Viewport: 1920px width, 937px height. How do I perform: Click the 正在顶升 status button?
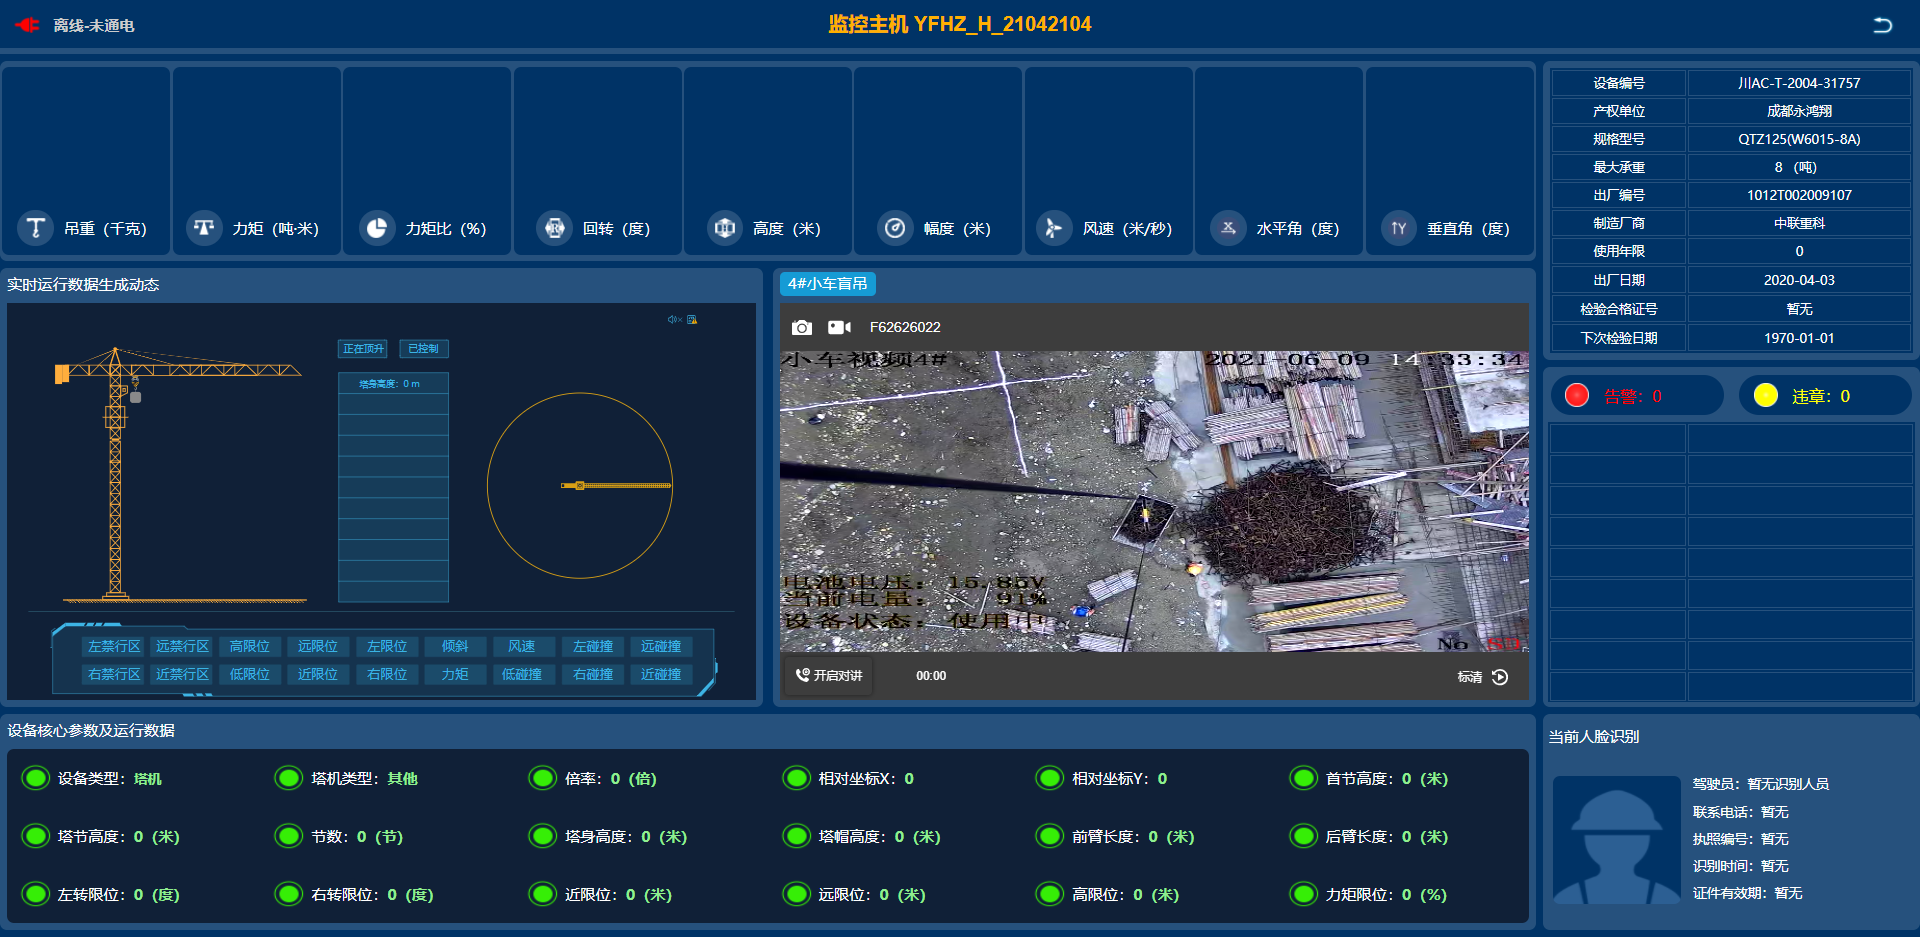point(363,349)
